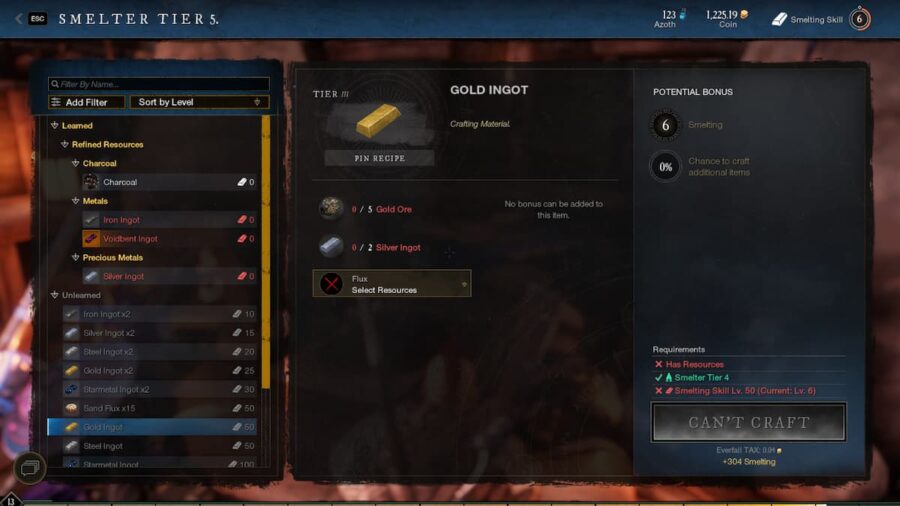
Task: Click the Smelting Skill level 6 badge
Action: pyautogui.click(x=859, y=19)
